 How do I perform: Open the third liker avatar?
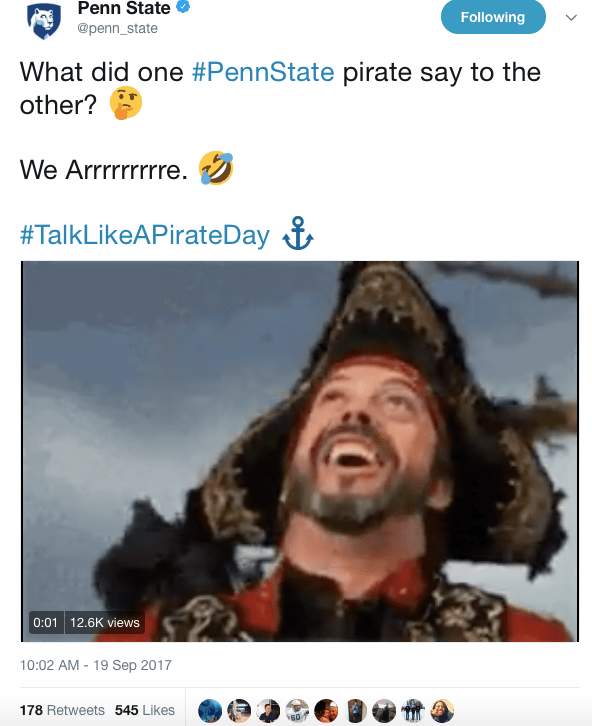(x=268, y=711)
